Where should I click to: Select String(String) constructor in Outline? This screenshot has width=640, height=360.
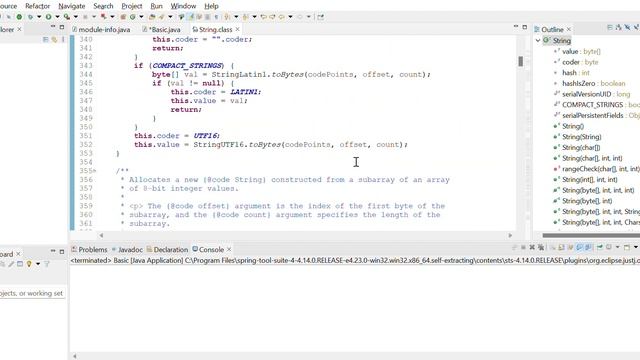click(x=581, y=137)
